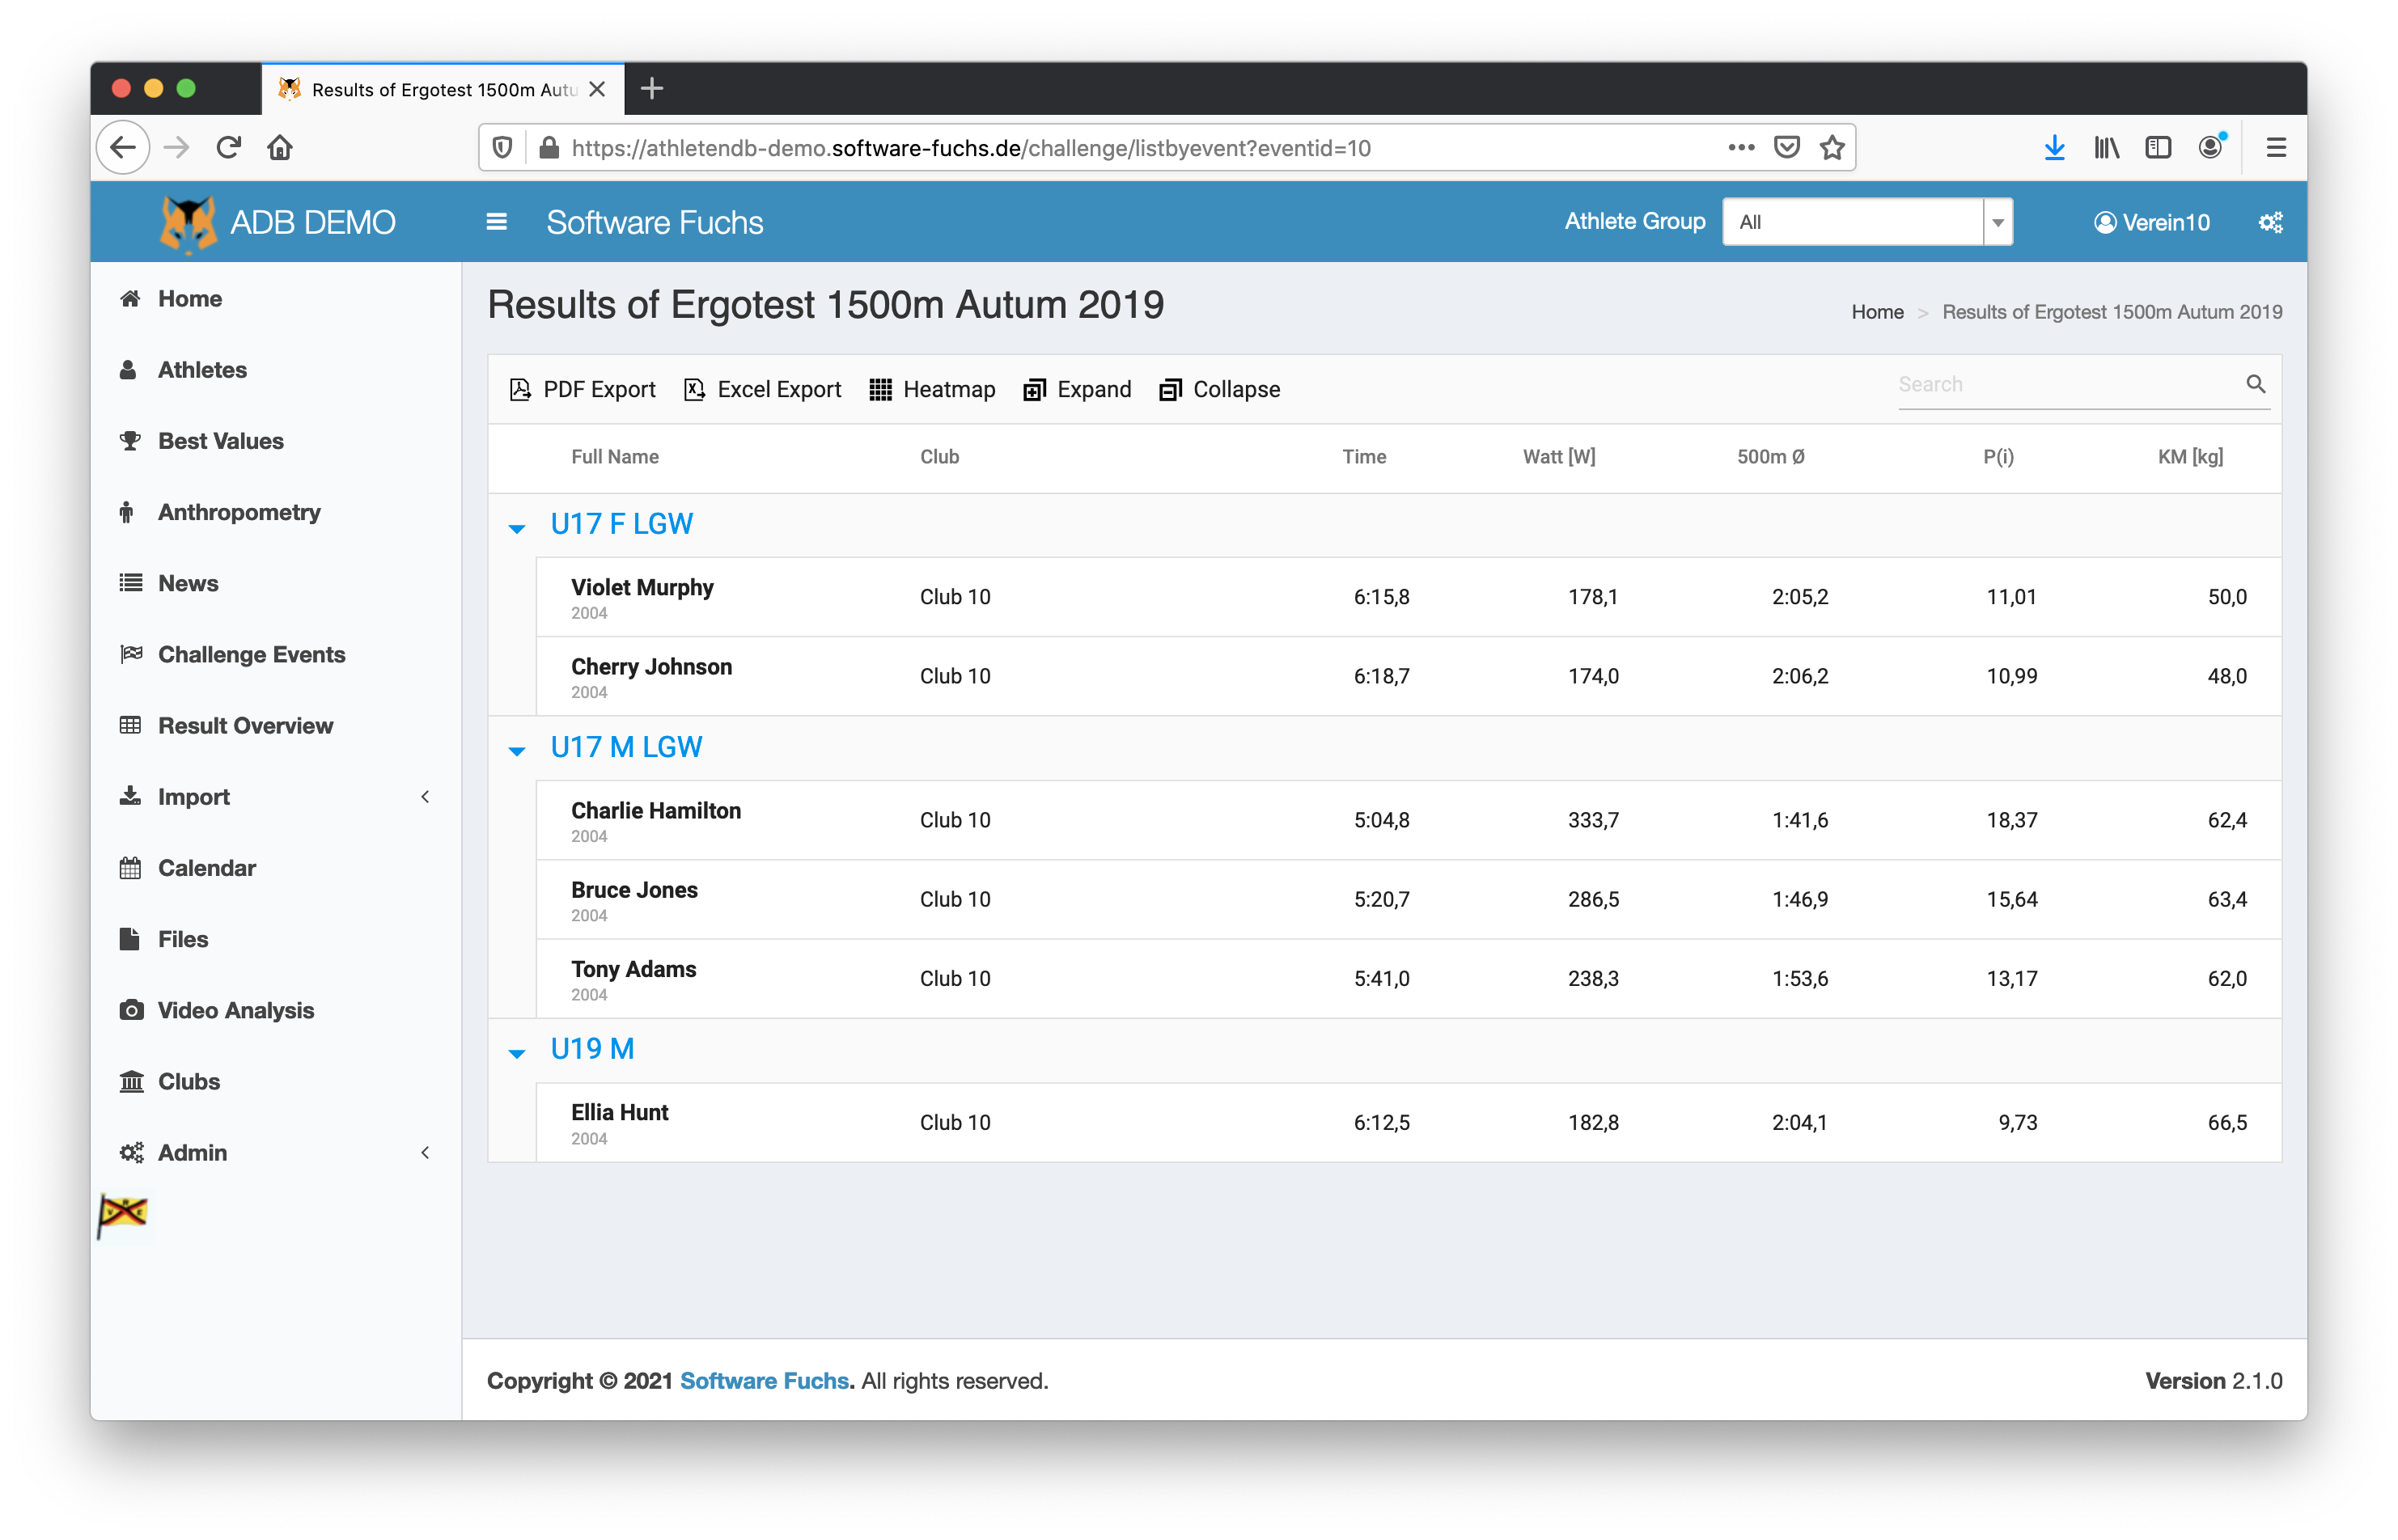Screen dimensions: 2398x1540
Task: Click Collapse all groups button
Action: click(1219, 390)
